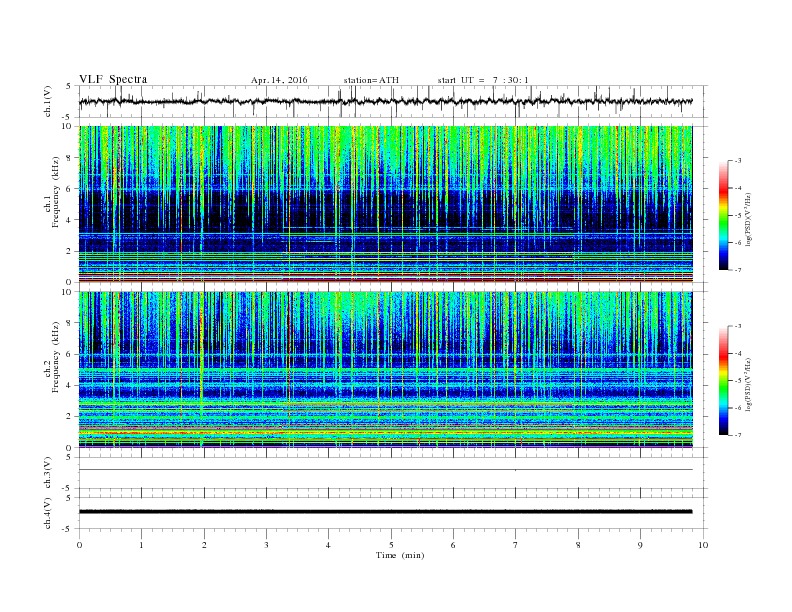Click inside the ch.2 spectrogram panel
This screenshot has width=792, height=612.
[385, 369]
